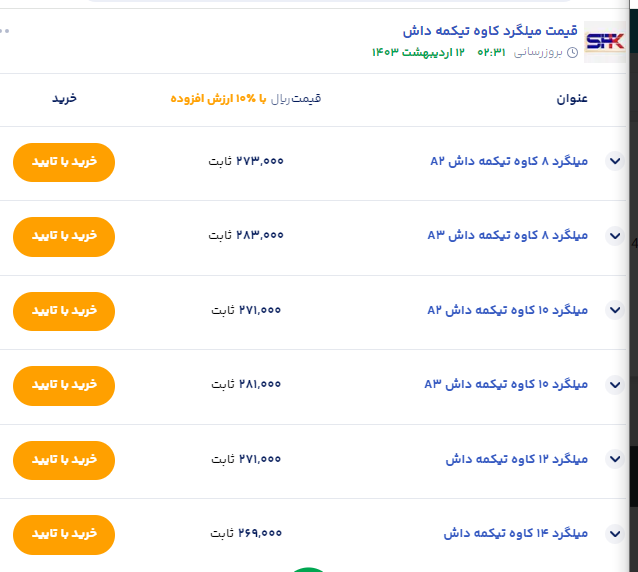
Task: Open the میلگرد 14 کاوه تیکمه داش link
Action: click(x=517, y=534)
